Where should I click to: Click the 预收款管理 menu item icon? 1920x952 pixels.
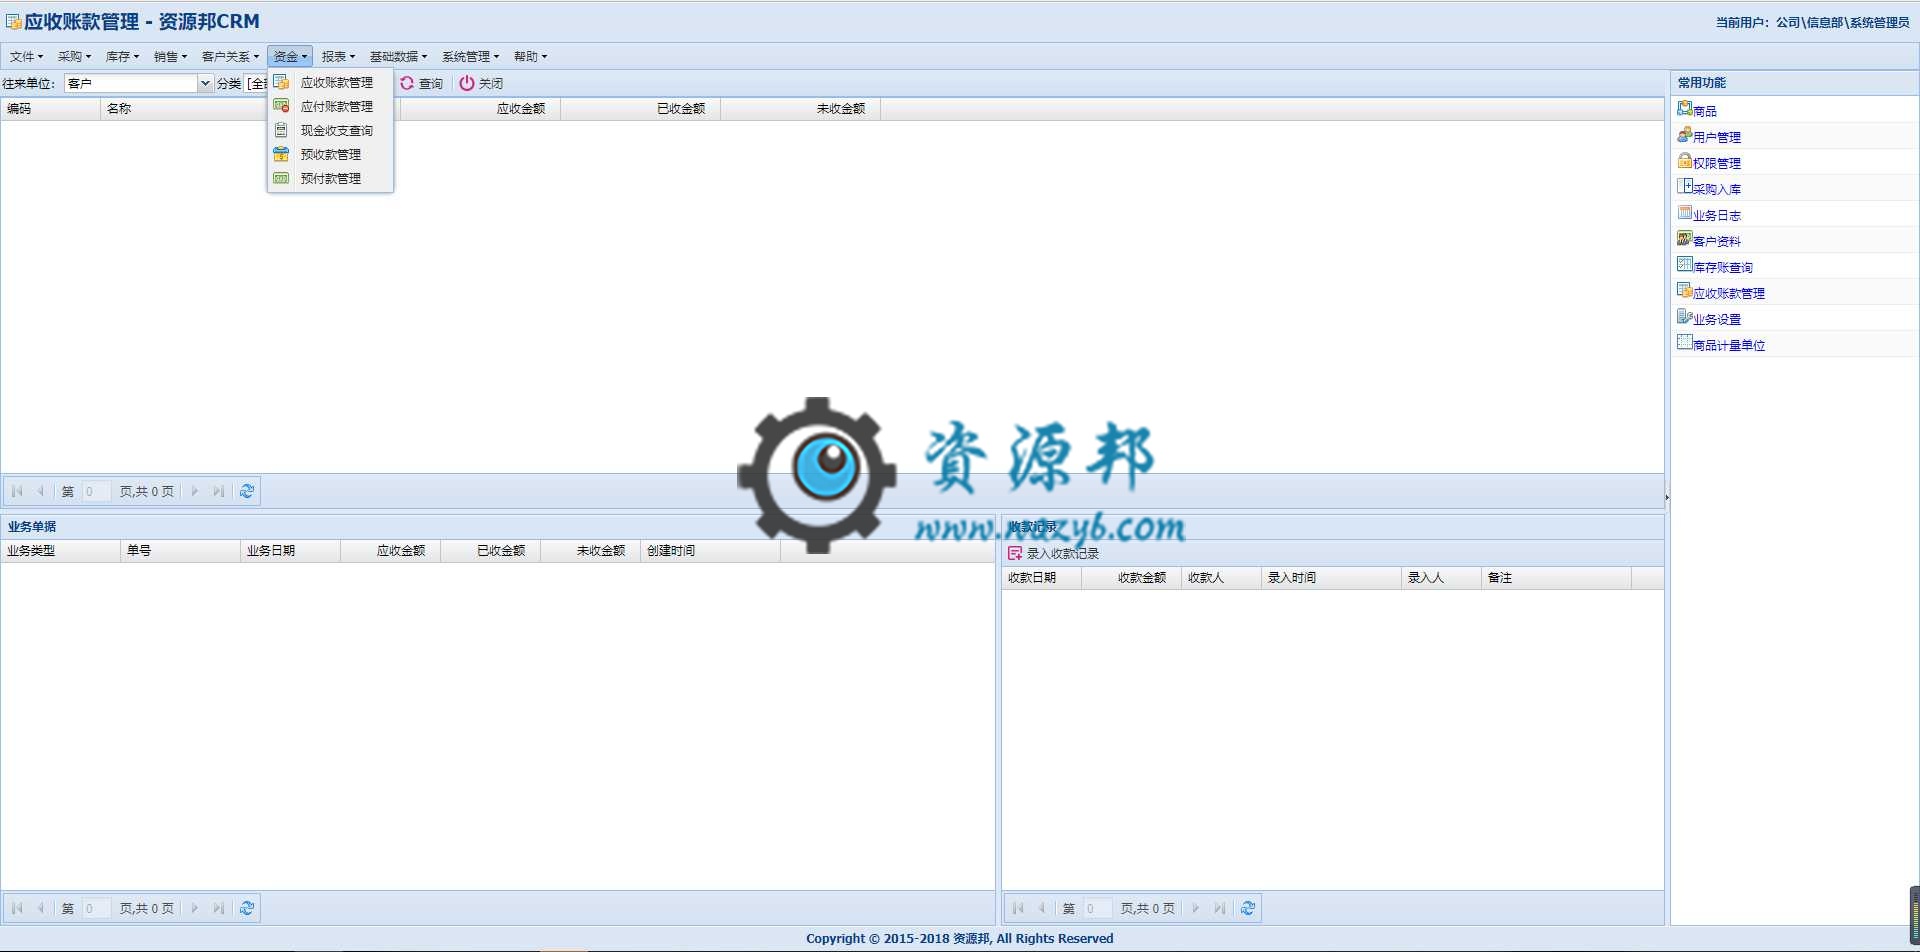[281, 154]
